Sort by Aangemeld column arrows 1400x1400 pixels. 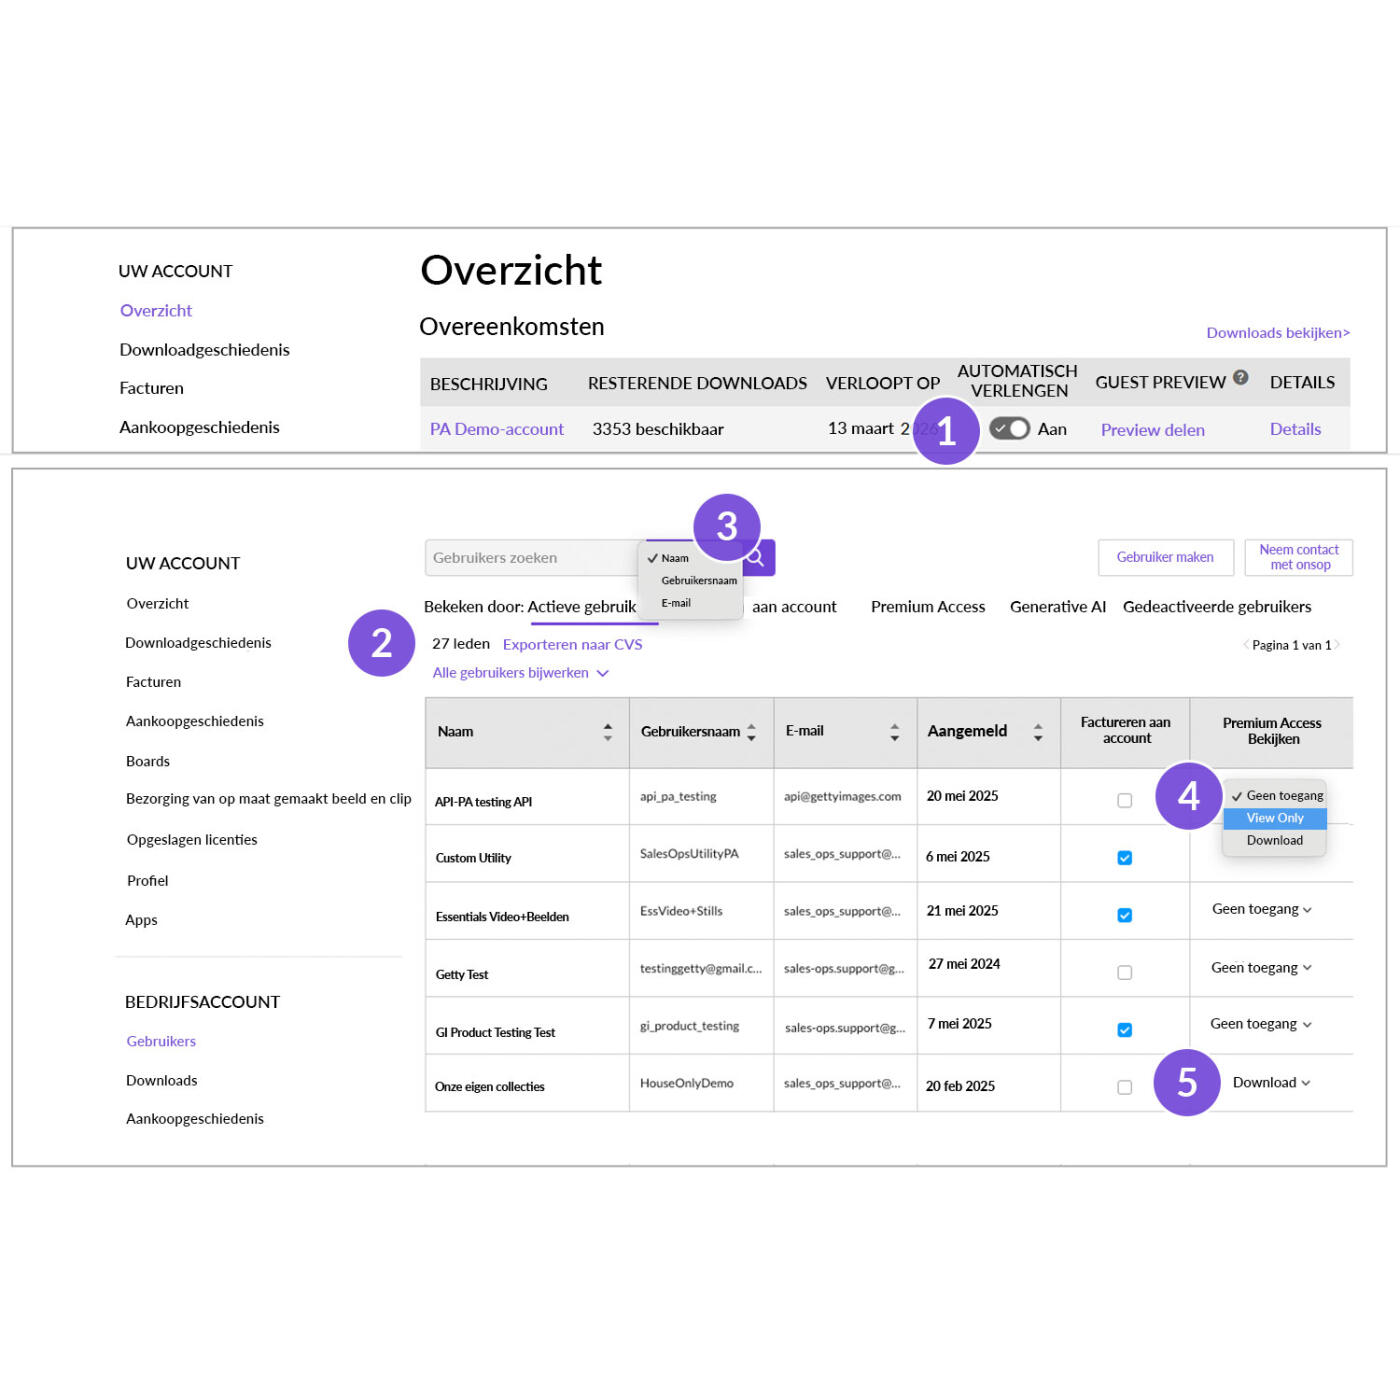point(1038,732)
